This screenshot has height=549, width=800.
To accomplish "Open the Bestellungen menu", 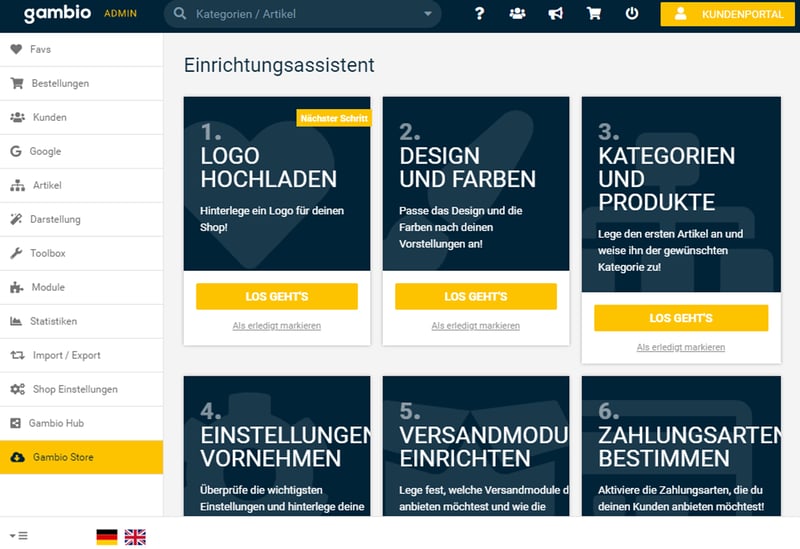I will [82, 83].
